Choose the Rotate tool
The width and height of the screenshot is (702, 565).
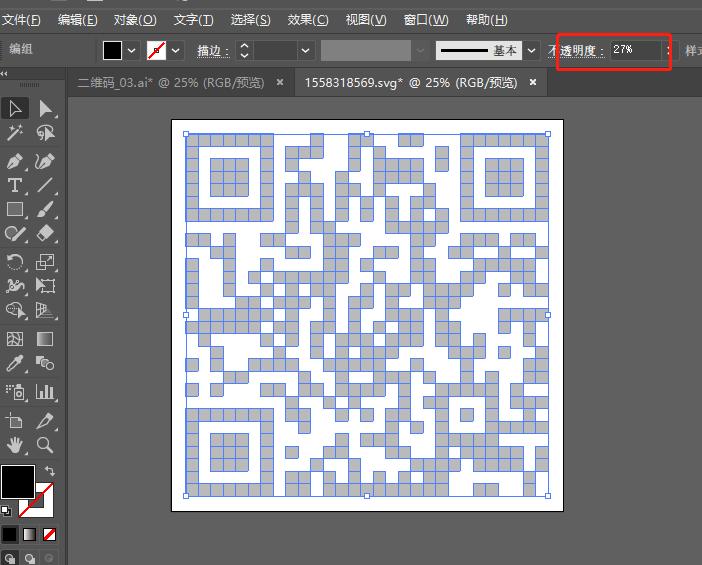point(15,262)
